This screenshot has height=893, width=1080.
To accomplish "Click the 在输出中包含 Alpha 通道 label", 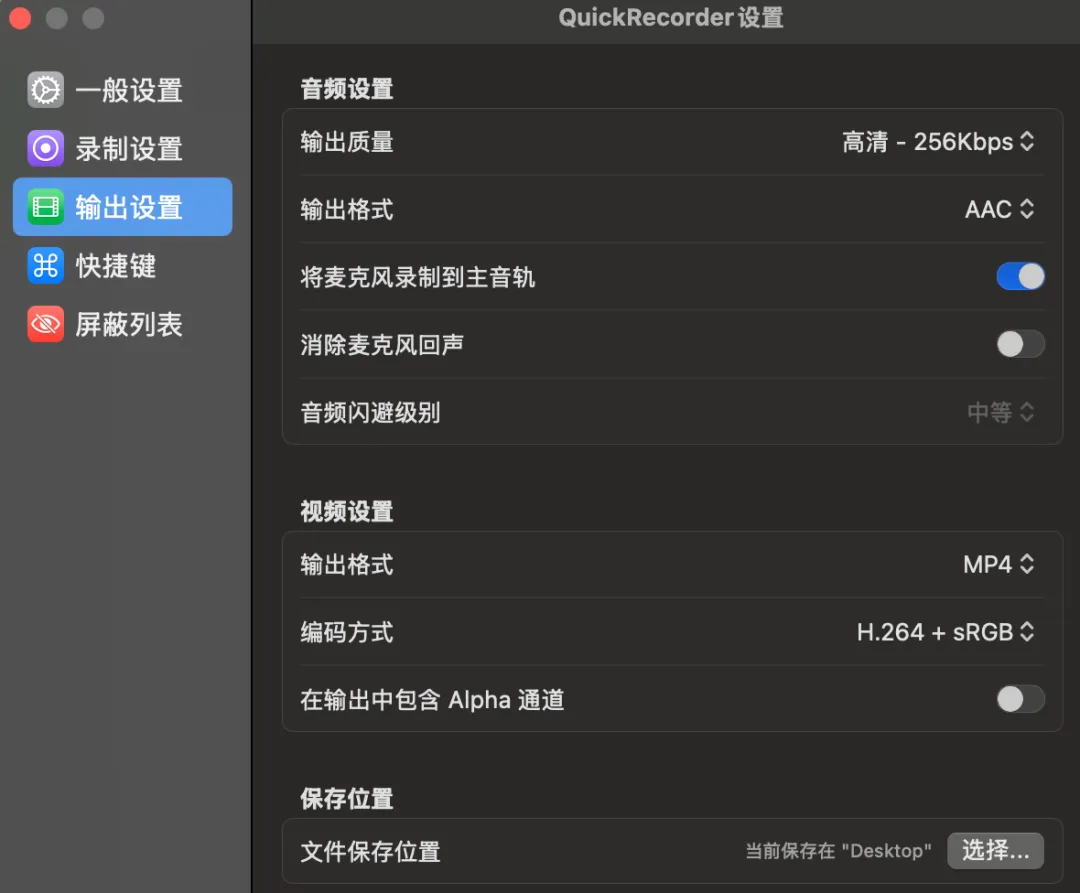I will click(432, 700).
